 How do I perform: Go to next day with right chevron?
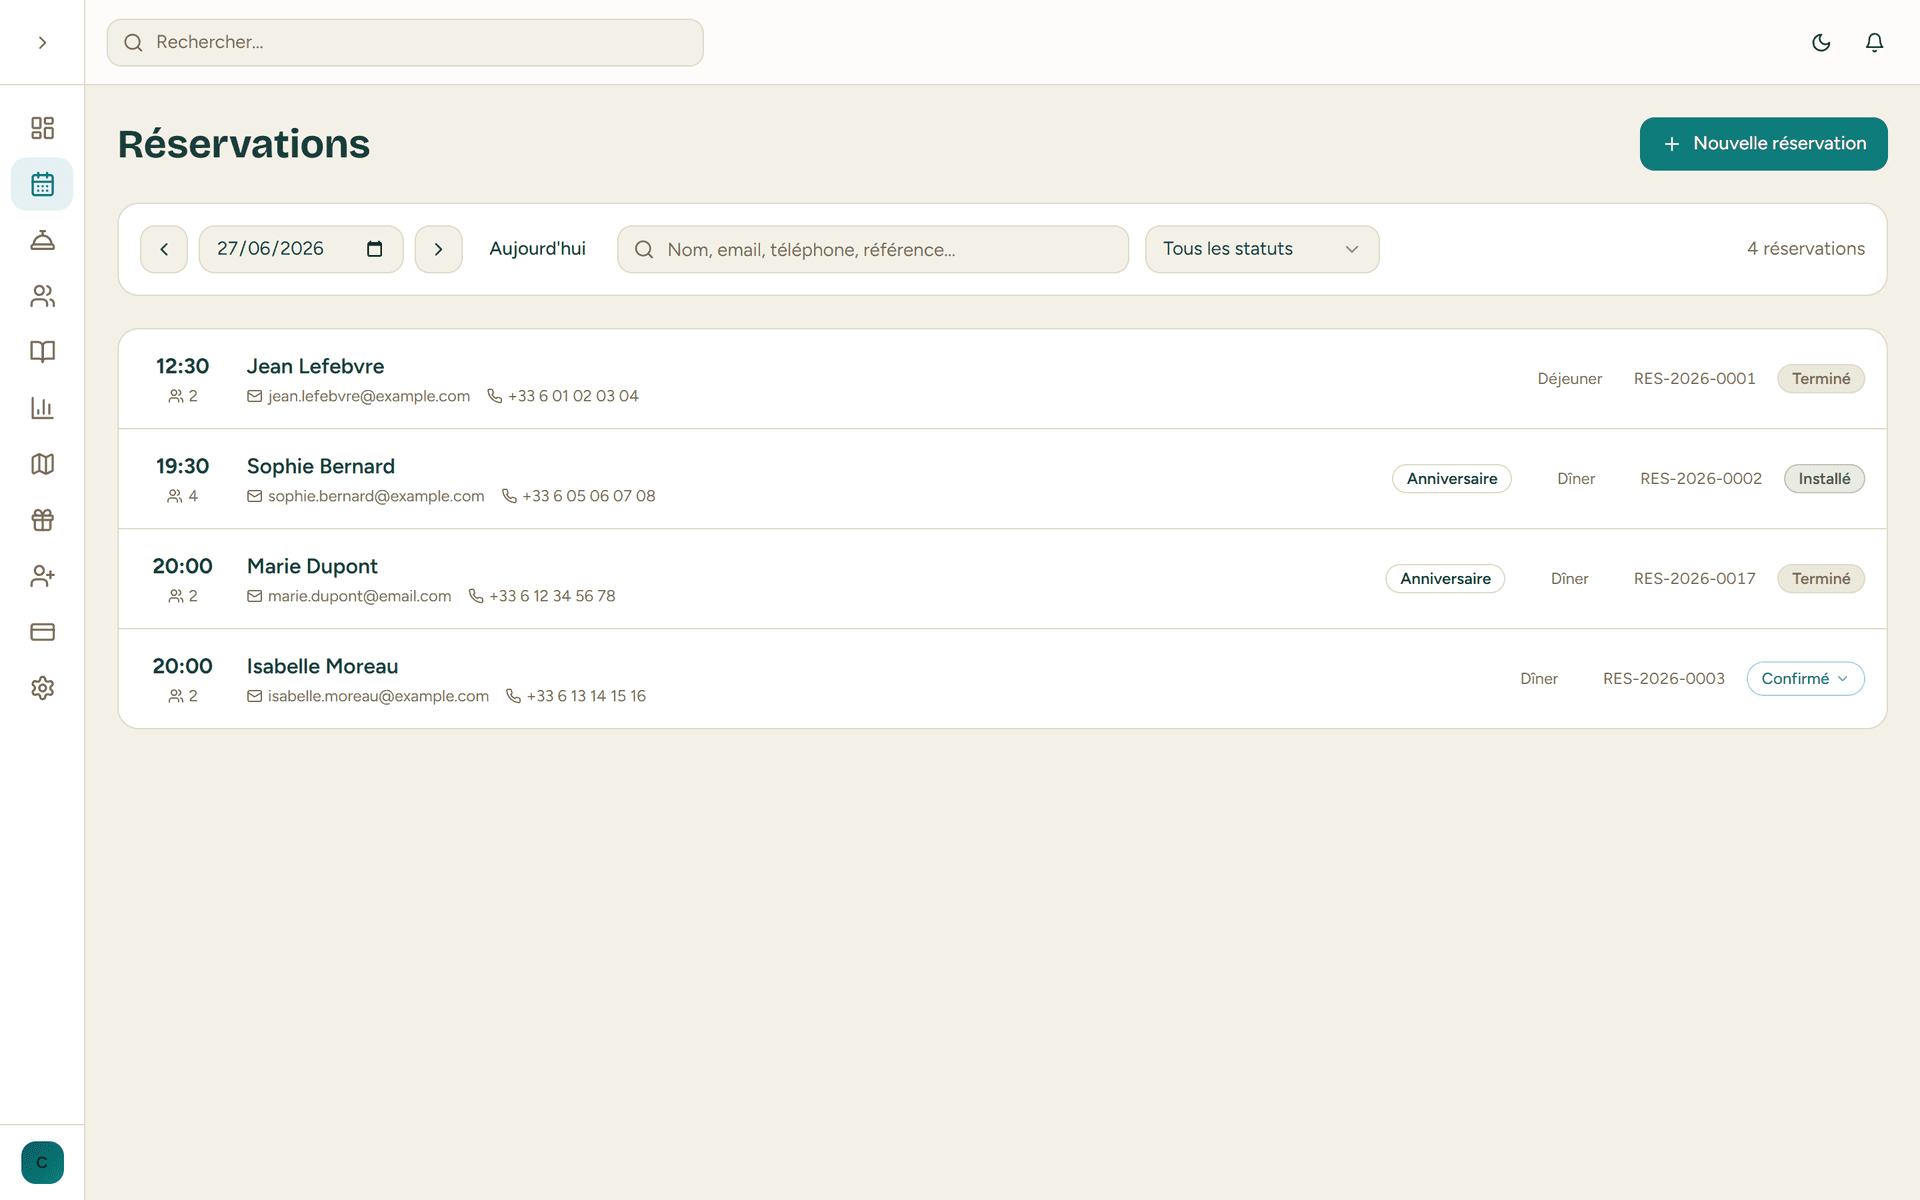pos(438,249)
